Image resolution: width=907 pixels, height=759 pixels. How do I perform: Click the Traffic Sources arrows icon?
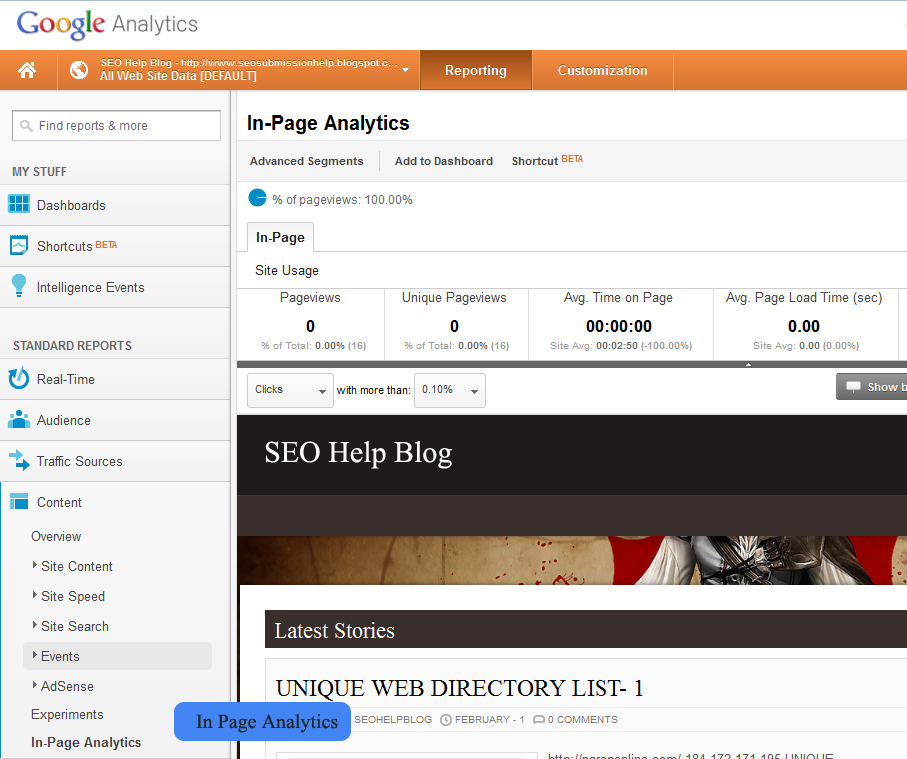pyautogui.click(x=19, y=460)
